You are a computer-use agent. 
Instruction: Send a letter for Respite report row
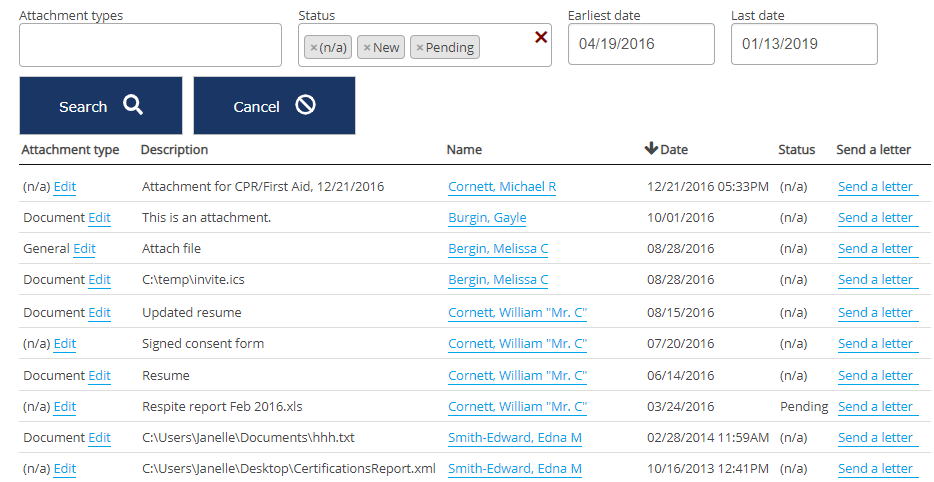click(x=875, y=407)
